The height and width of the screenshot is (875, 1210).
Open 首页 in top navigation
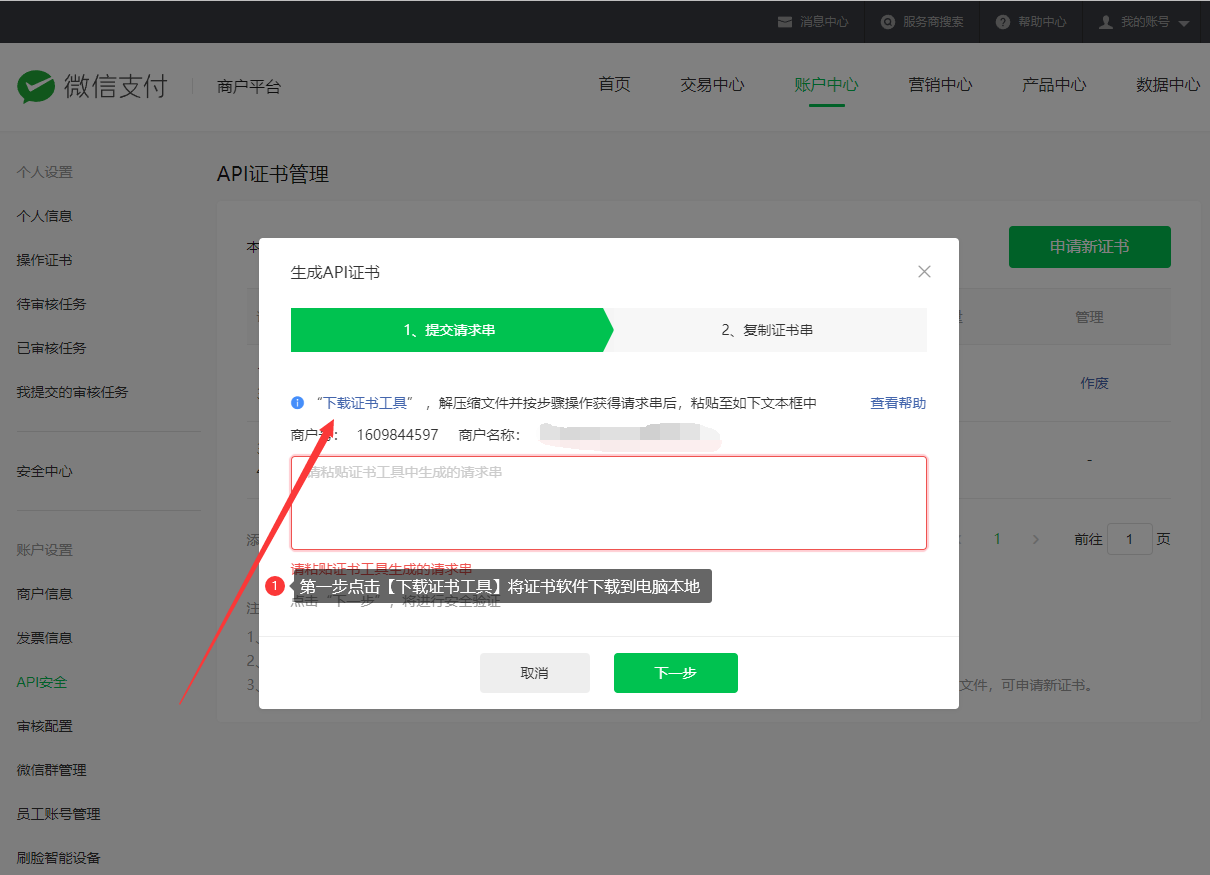(615, 85)
